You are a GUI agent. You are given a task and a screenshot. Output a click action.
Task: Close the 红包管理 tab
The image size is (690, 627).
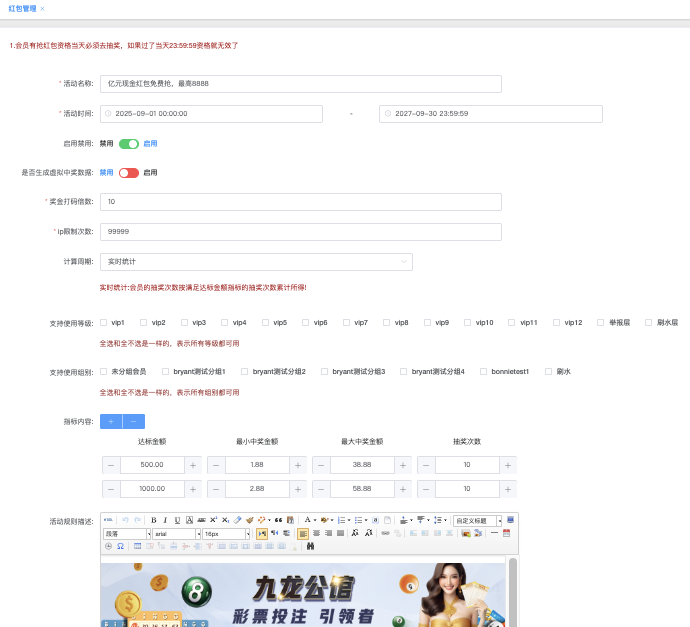click(x=42, y=8)
